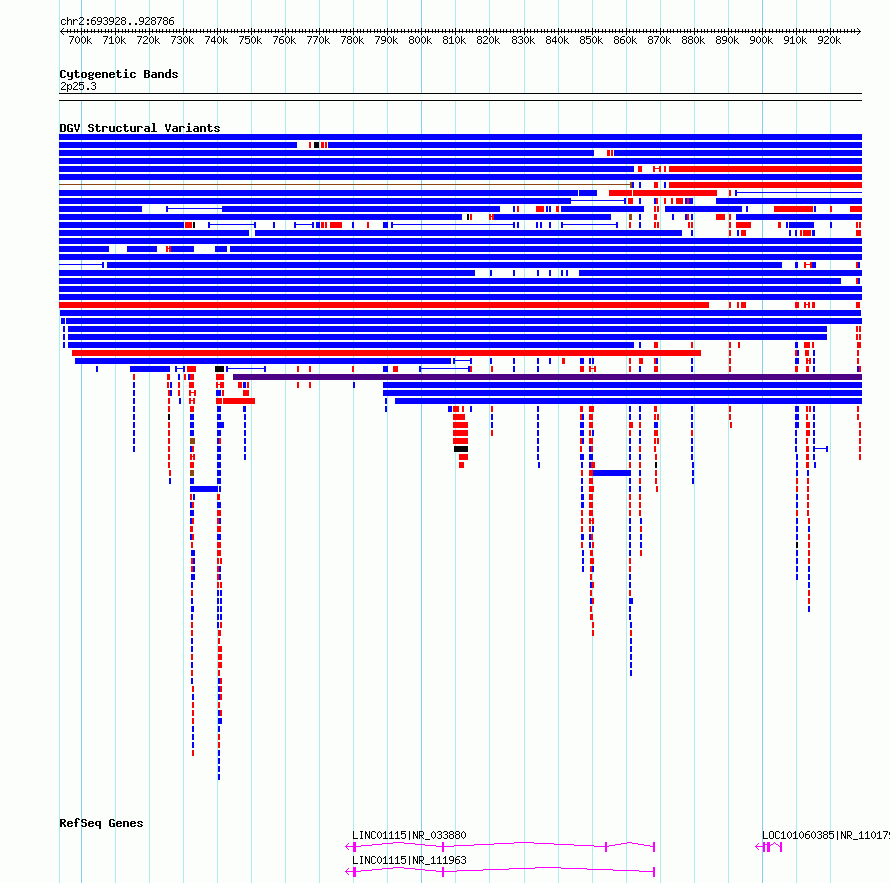Viewport: 890px width, 883px height.
Task: Click the blue variant bar linking the 735k and 740k columns
Action: pyautogui.click(x=204, y=489)
